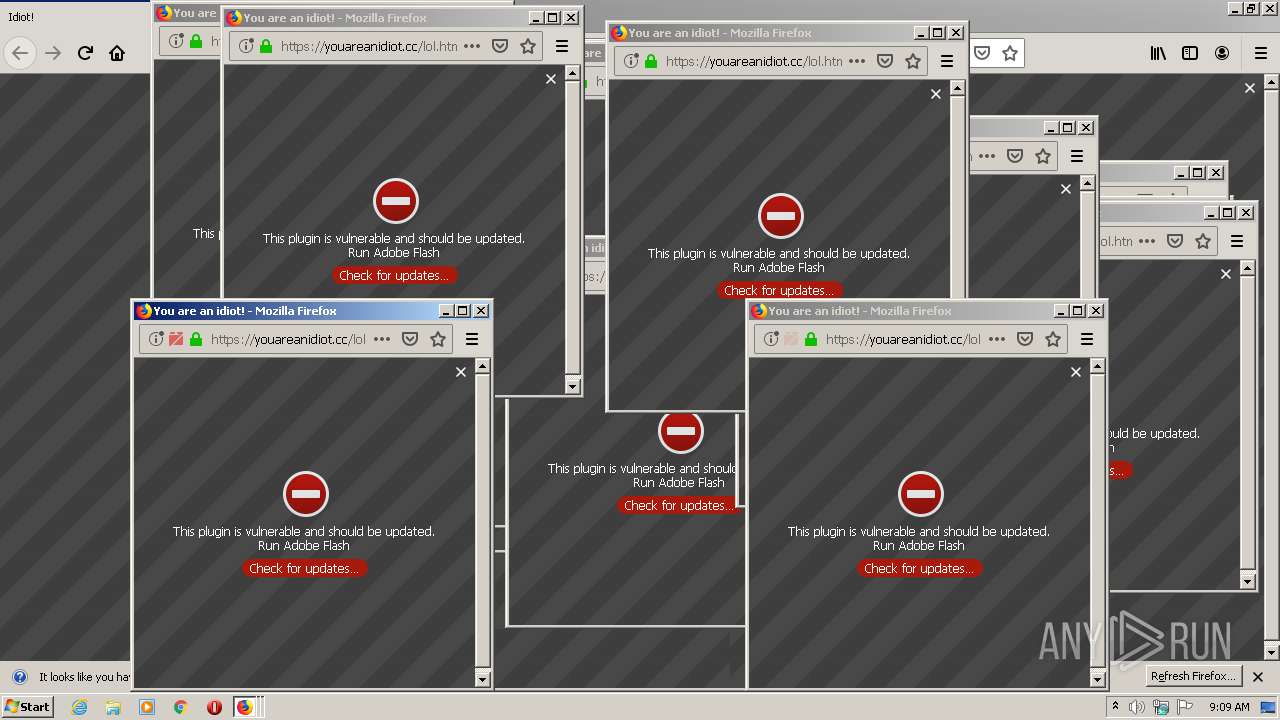The height and width of the screenshot is (720, 1280).
Task: Click Check for updates in the top-center lol.htn popup
Action: coord(779,290)
